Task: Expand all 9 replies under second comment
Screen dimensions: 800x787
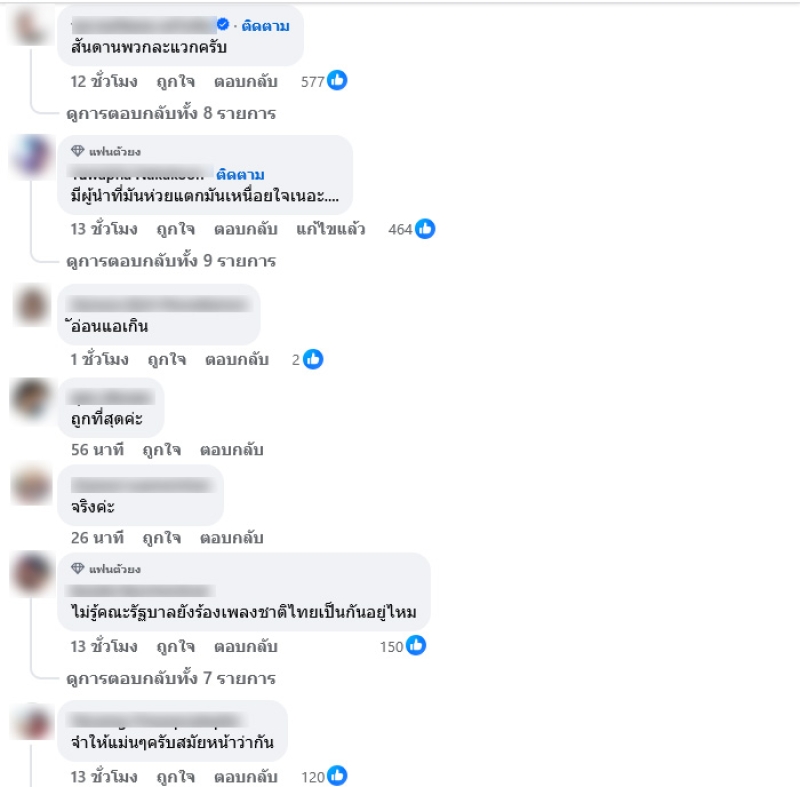Action: coord(171,261)
